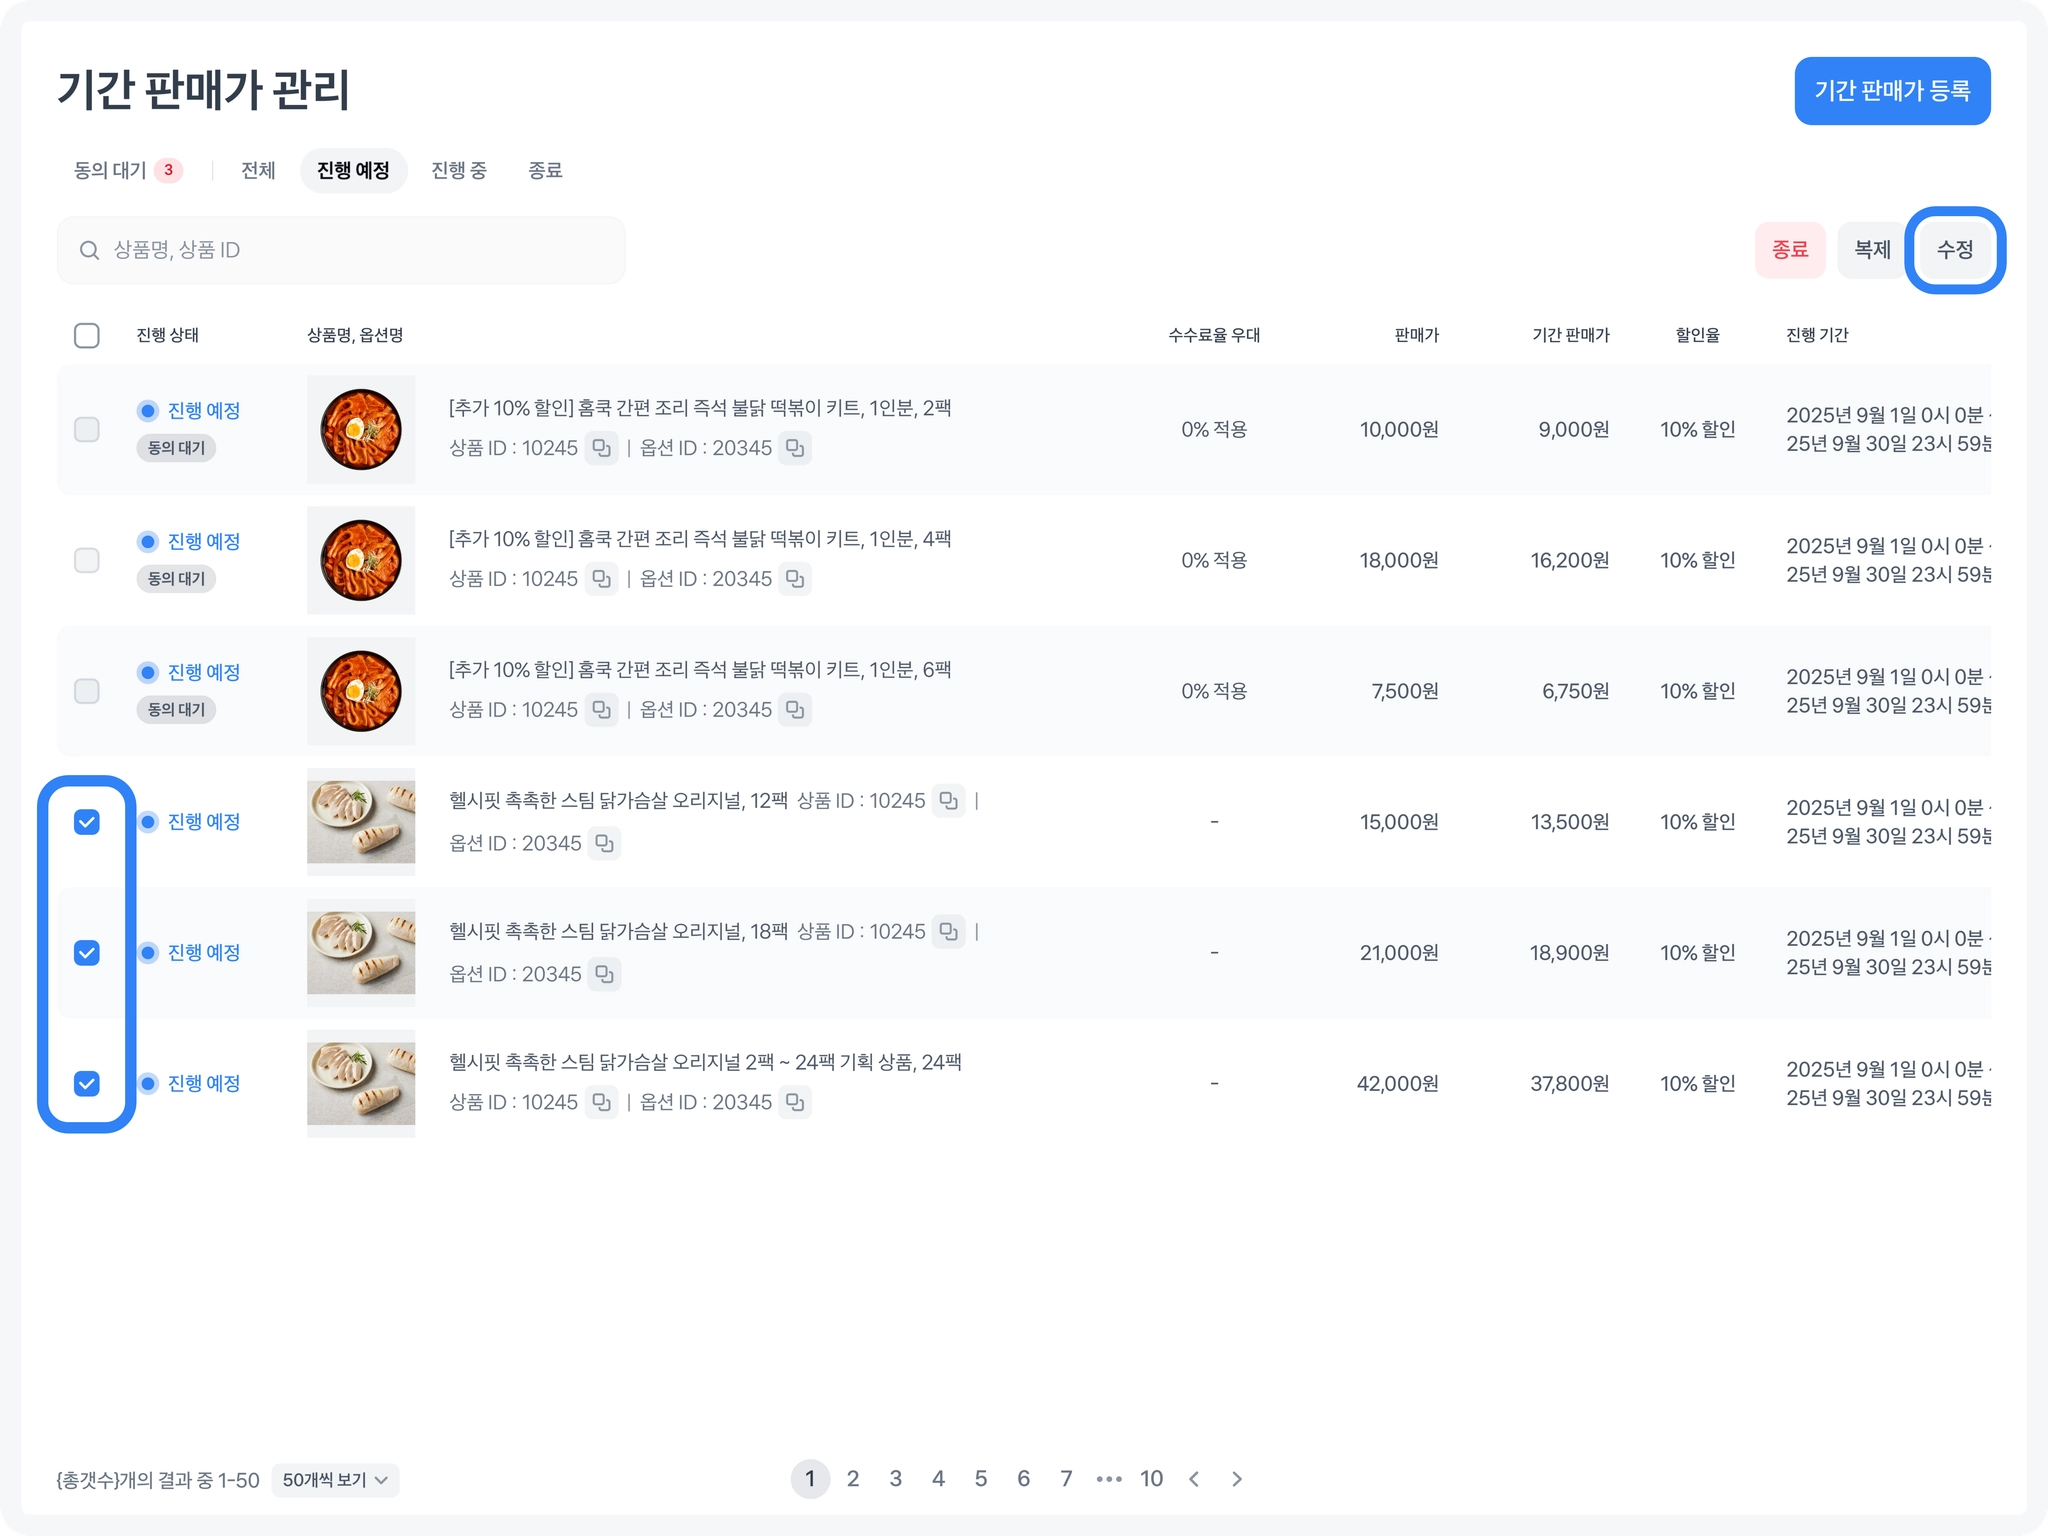Copy product ID of the 4팩 떡볶이 row
This screenshot has width=2048, height=1536.
(601, 579)
